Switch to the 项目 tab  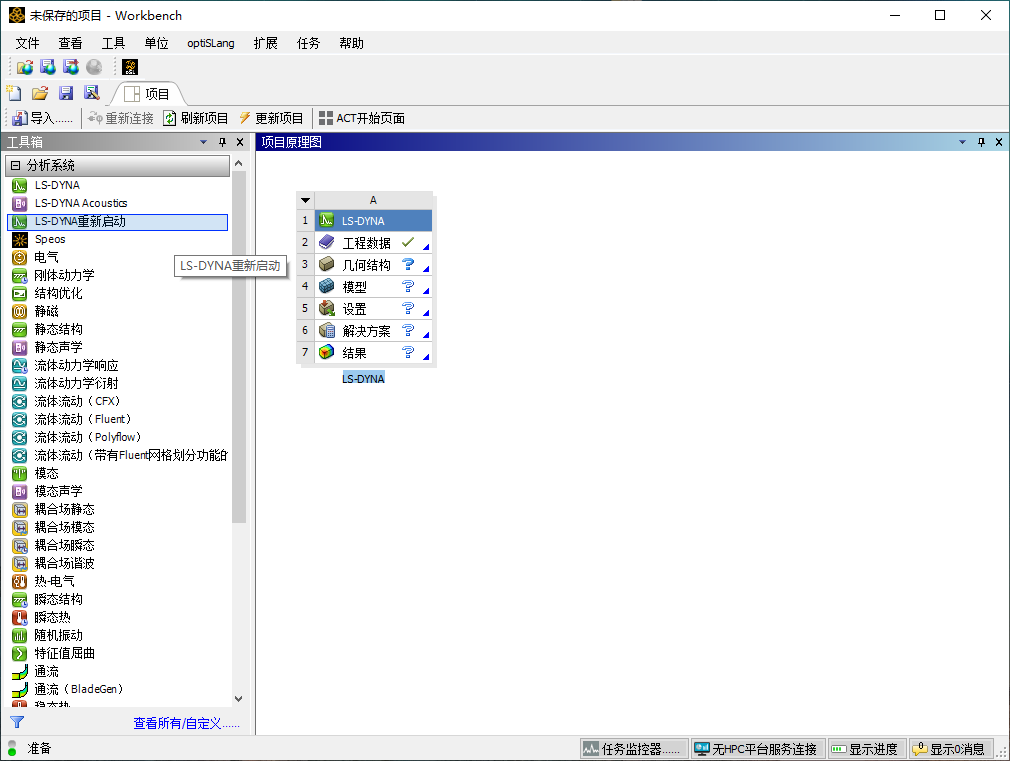pyautogui.click(x=148, y=94)
